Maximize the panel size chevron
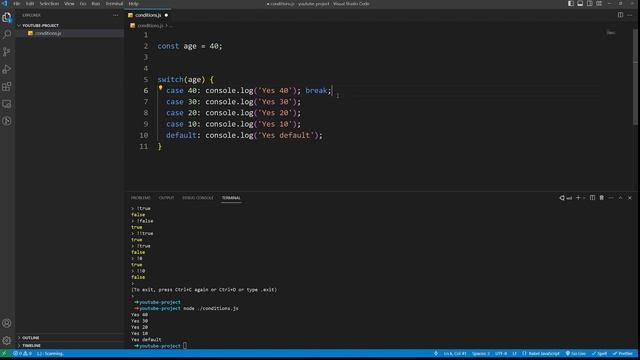The width and height of the screenshot is (640, 360). point(620,198)
